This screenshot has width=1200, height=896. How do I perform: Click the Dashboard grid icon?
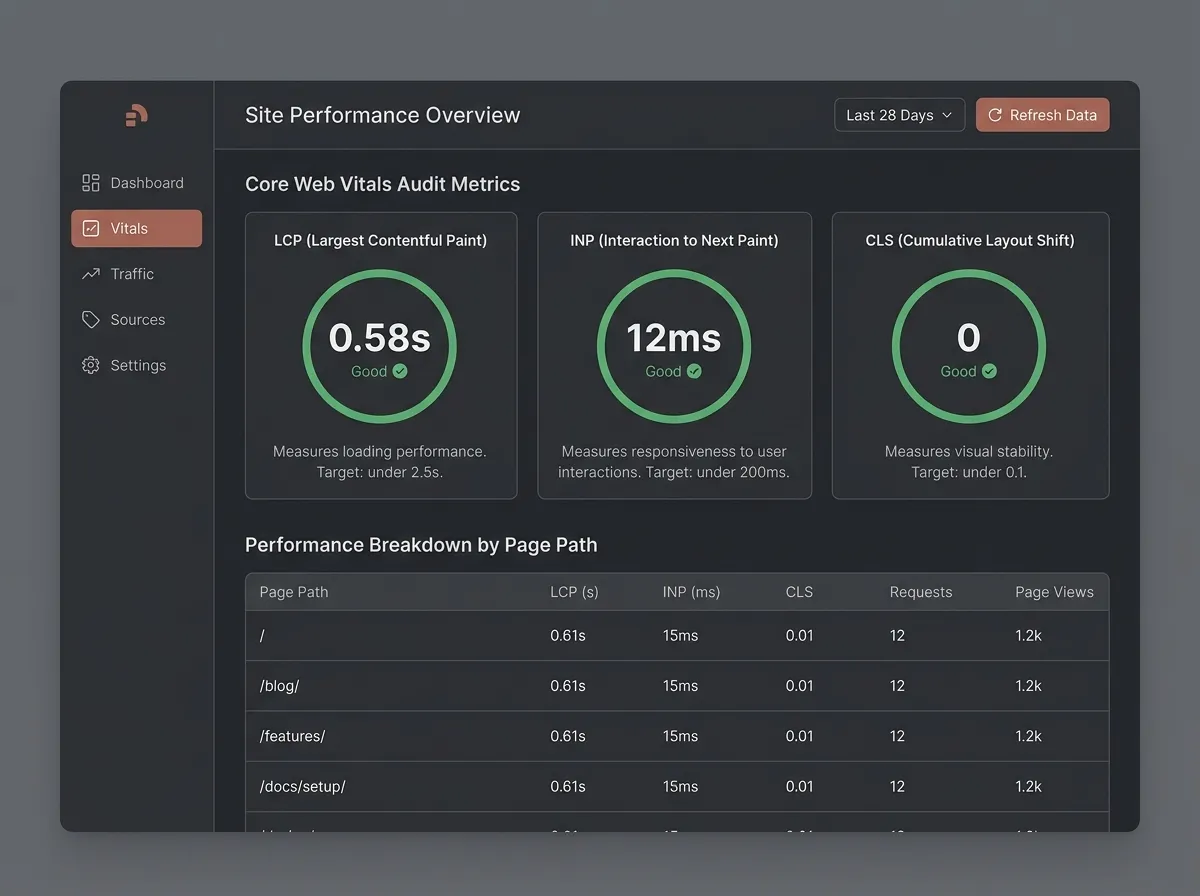(x=91, y=182)
